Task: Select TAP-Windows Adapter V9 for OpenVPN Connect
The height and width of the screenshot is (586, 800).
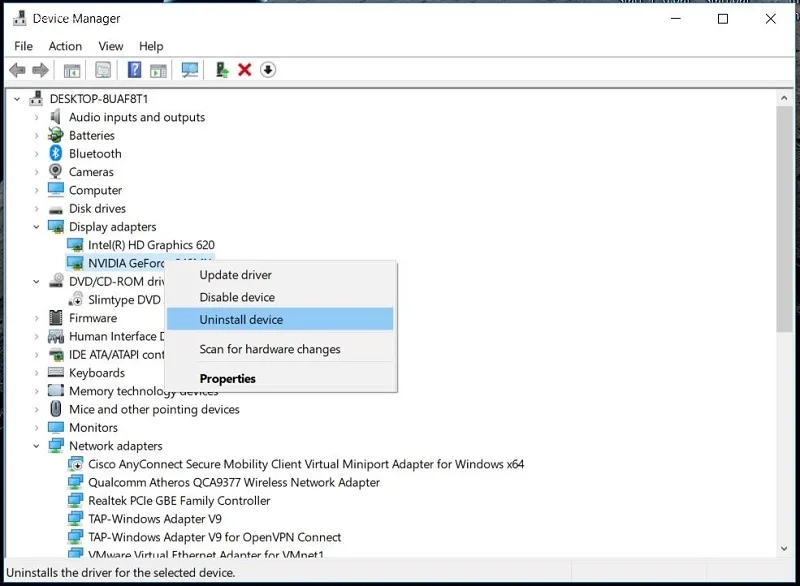Action: pos(214,537)
